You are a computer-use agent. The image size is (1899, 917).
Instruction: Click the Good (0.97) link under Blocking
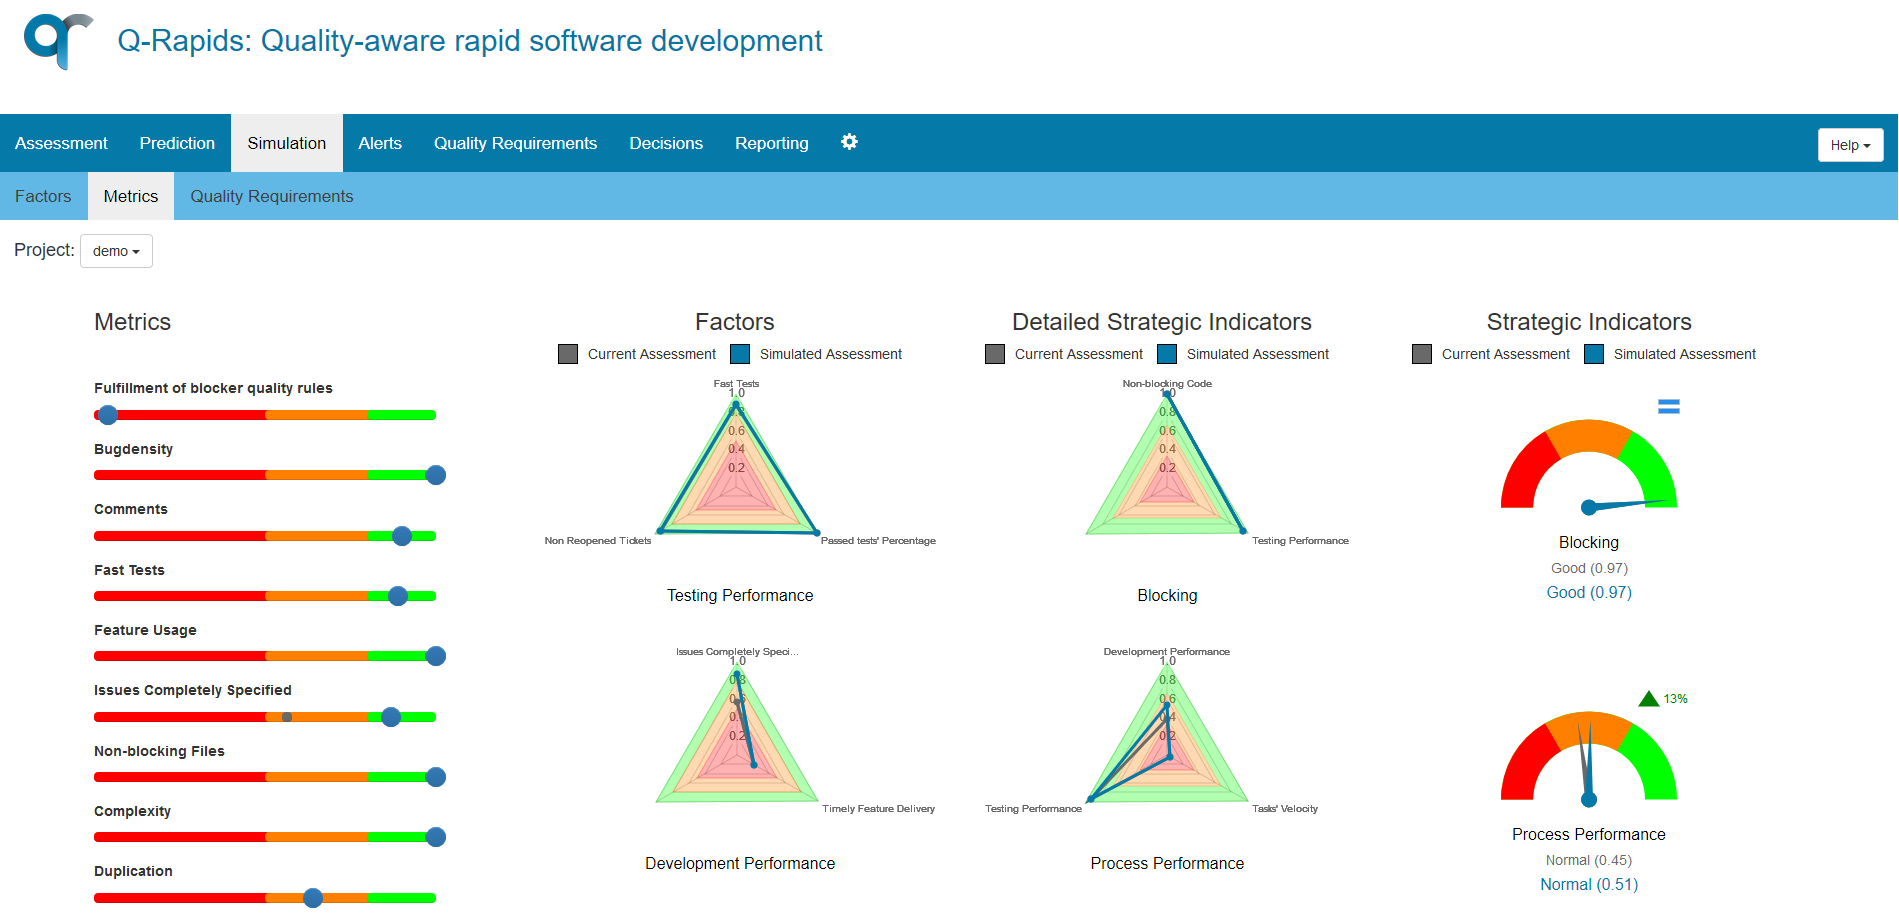(1588, 592)
